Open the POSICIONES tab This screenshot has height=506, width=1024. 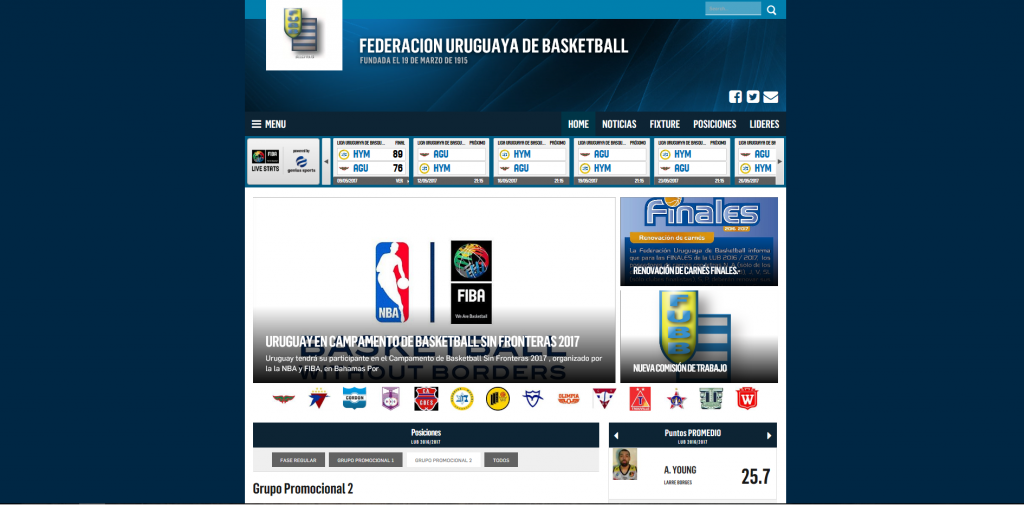tap(714, 124)
